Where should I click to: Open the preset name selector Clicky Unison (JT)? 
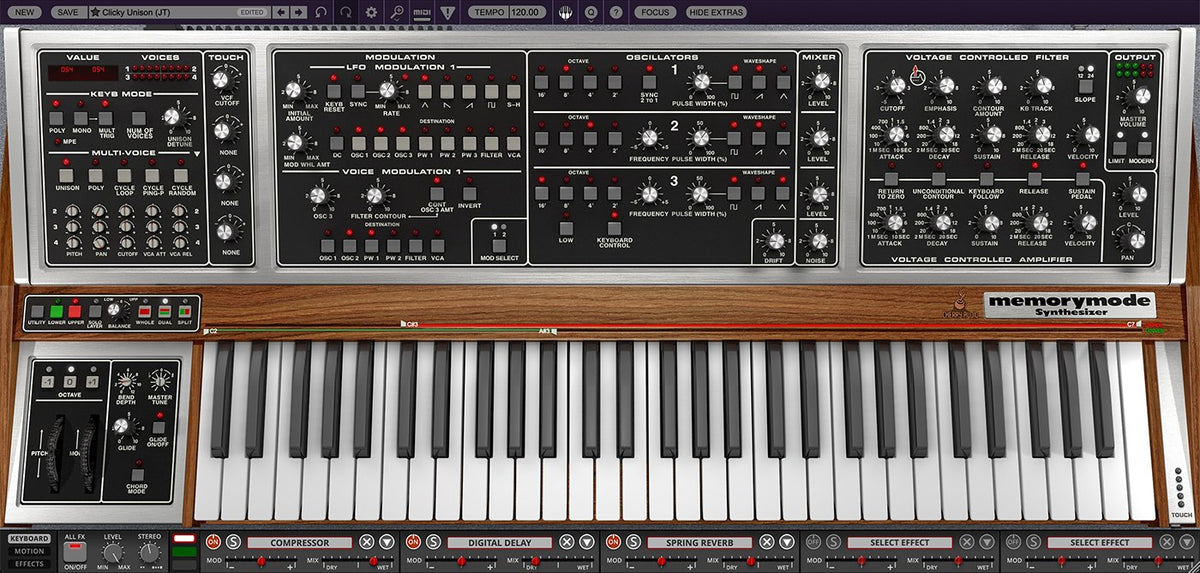[x=179, y=12]
